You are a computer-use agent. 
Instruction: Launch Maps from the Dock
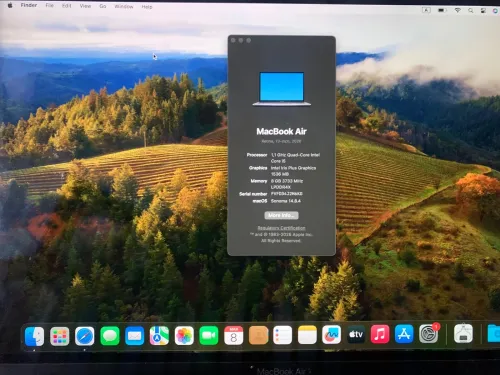click(159, 335)
